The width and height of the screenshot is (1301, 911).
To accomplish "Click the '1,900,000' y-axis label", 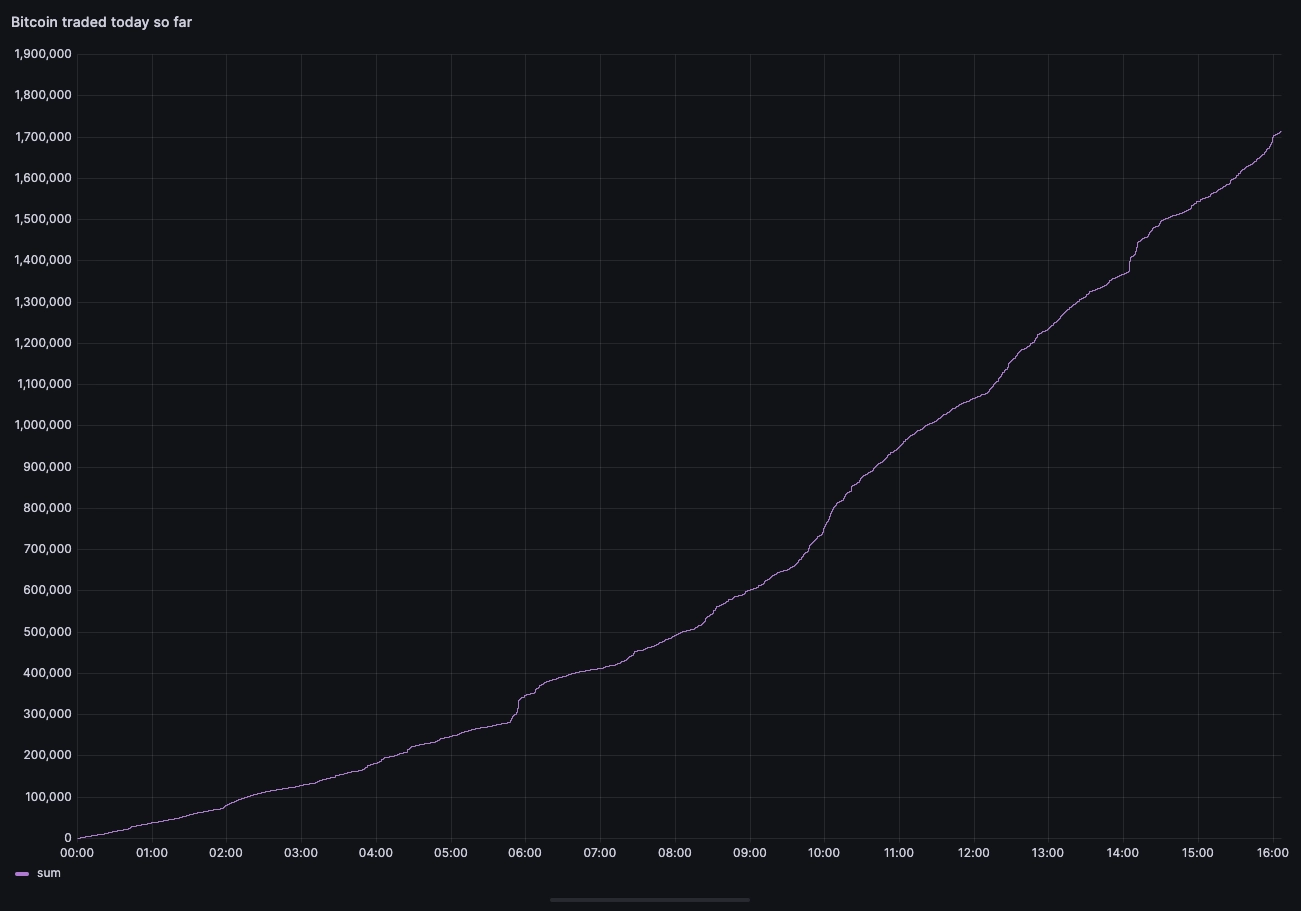I will click(x=43, y=54).
